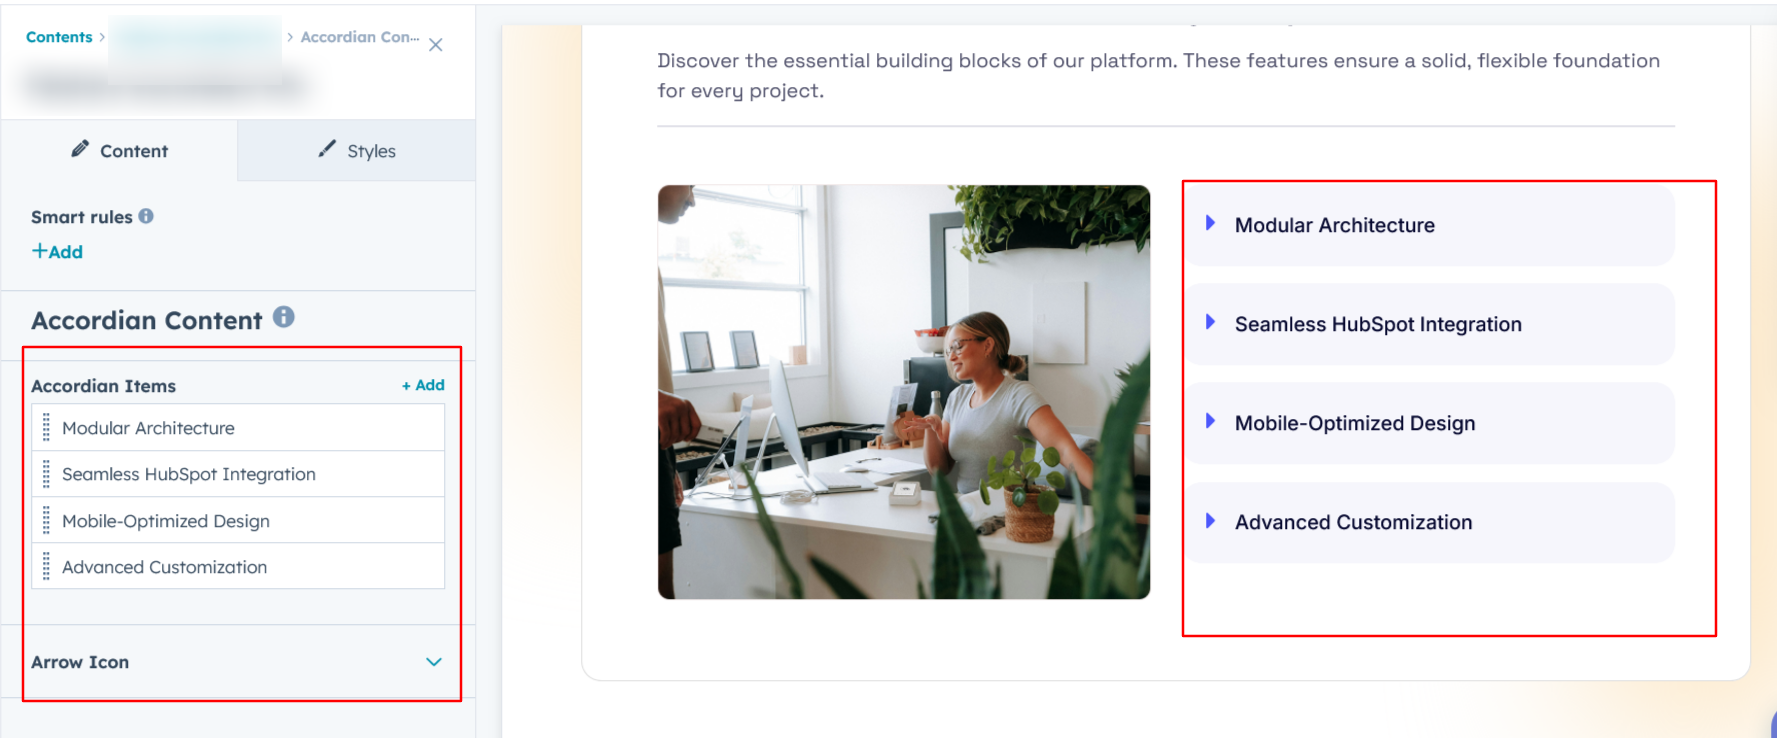Click the Accordian Content info icon
The width and height of the screenshot is (1777, 738).
[x=284, y=317]
